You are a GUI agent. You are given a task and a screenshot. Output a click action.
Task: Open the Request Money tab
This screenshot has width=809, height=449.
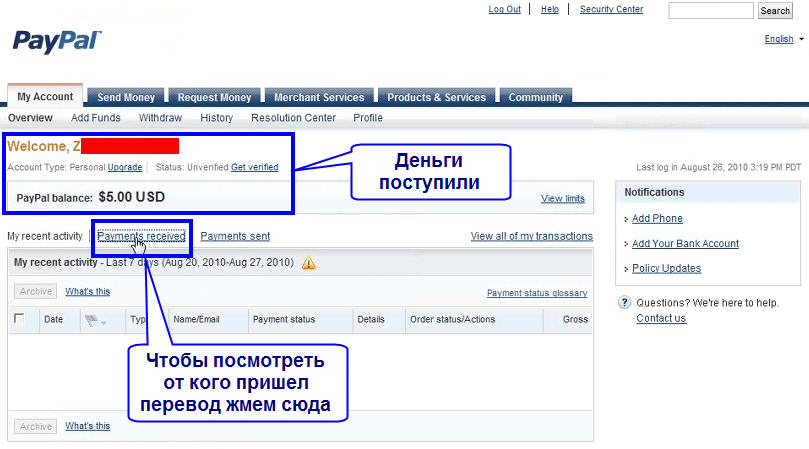(214, 97)
